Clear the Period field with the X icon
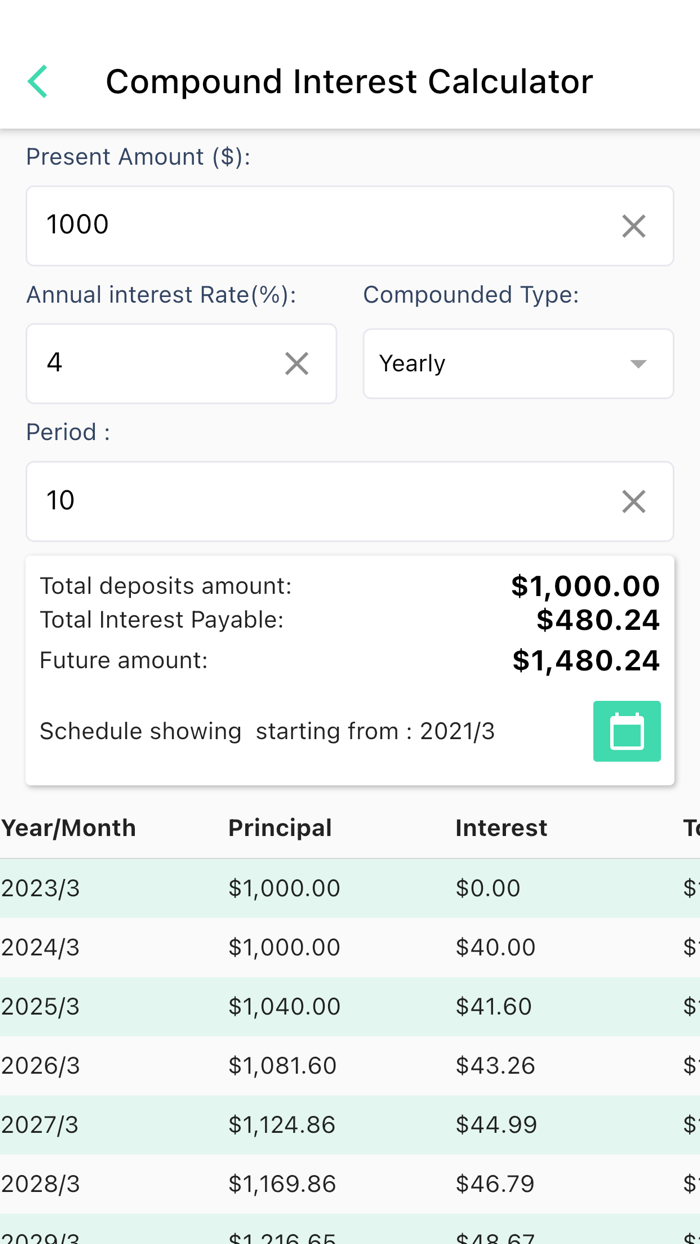This screenshot has height=1244, width=700. tap(633, 501)
